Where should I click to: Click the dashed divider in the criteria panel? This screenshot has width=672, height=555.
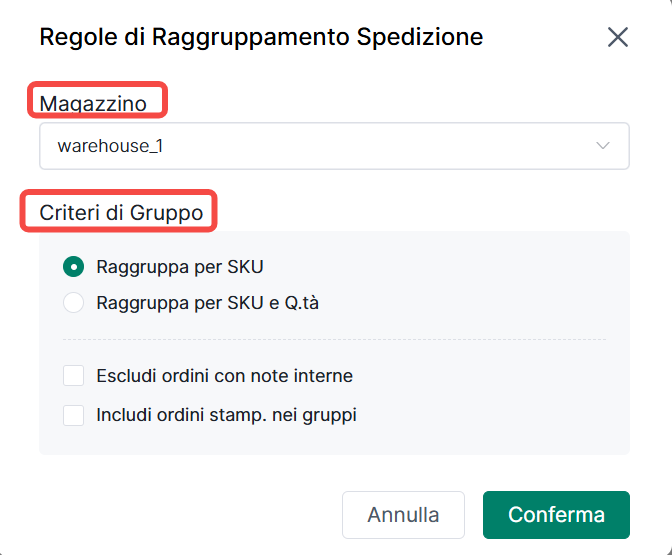tap(334, 340)
